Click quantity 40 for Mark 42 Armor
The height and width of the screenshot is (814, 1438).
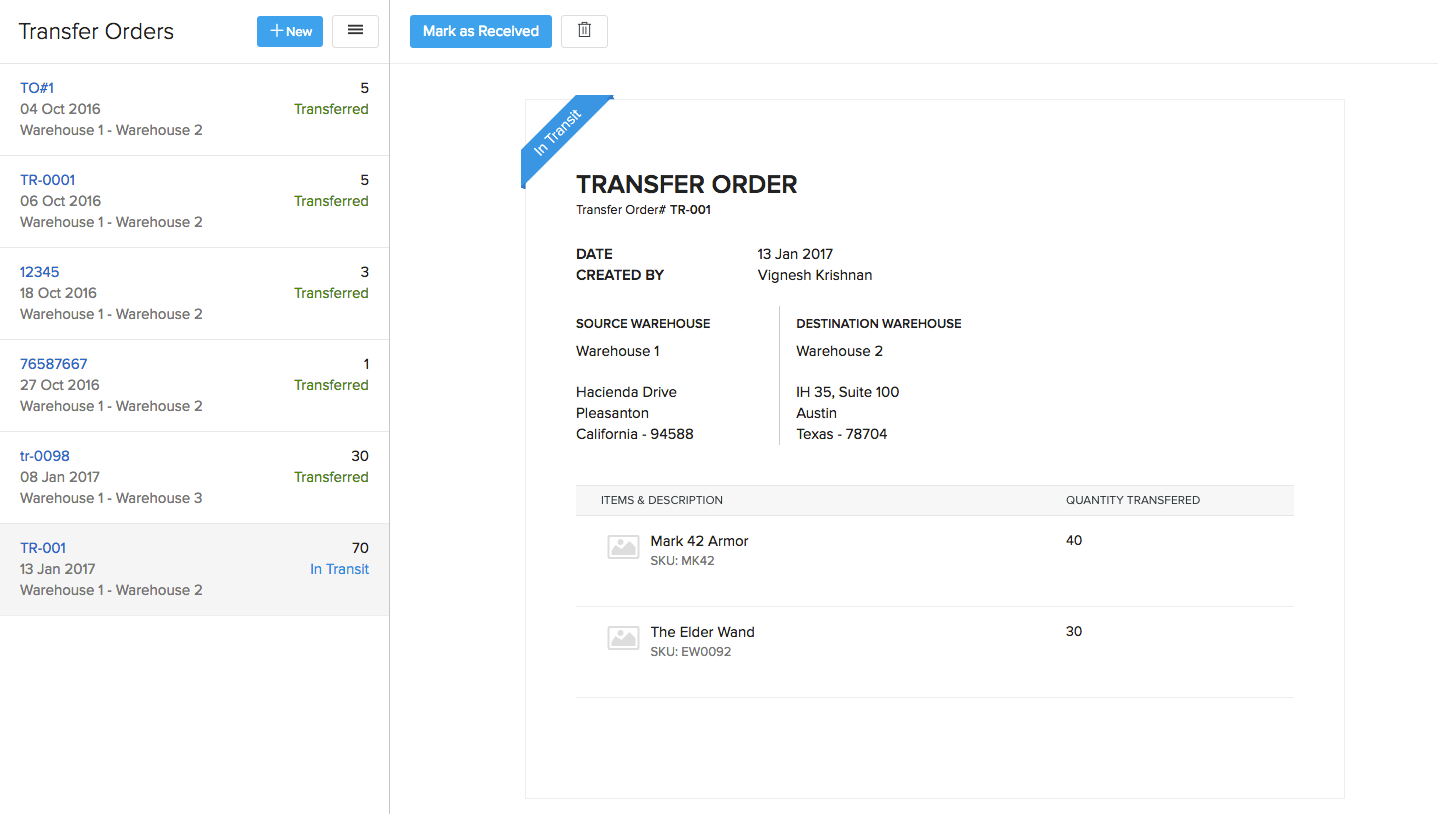click(x=1074, y=540)
